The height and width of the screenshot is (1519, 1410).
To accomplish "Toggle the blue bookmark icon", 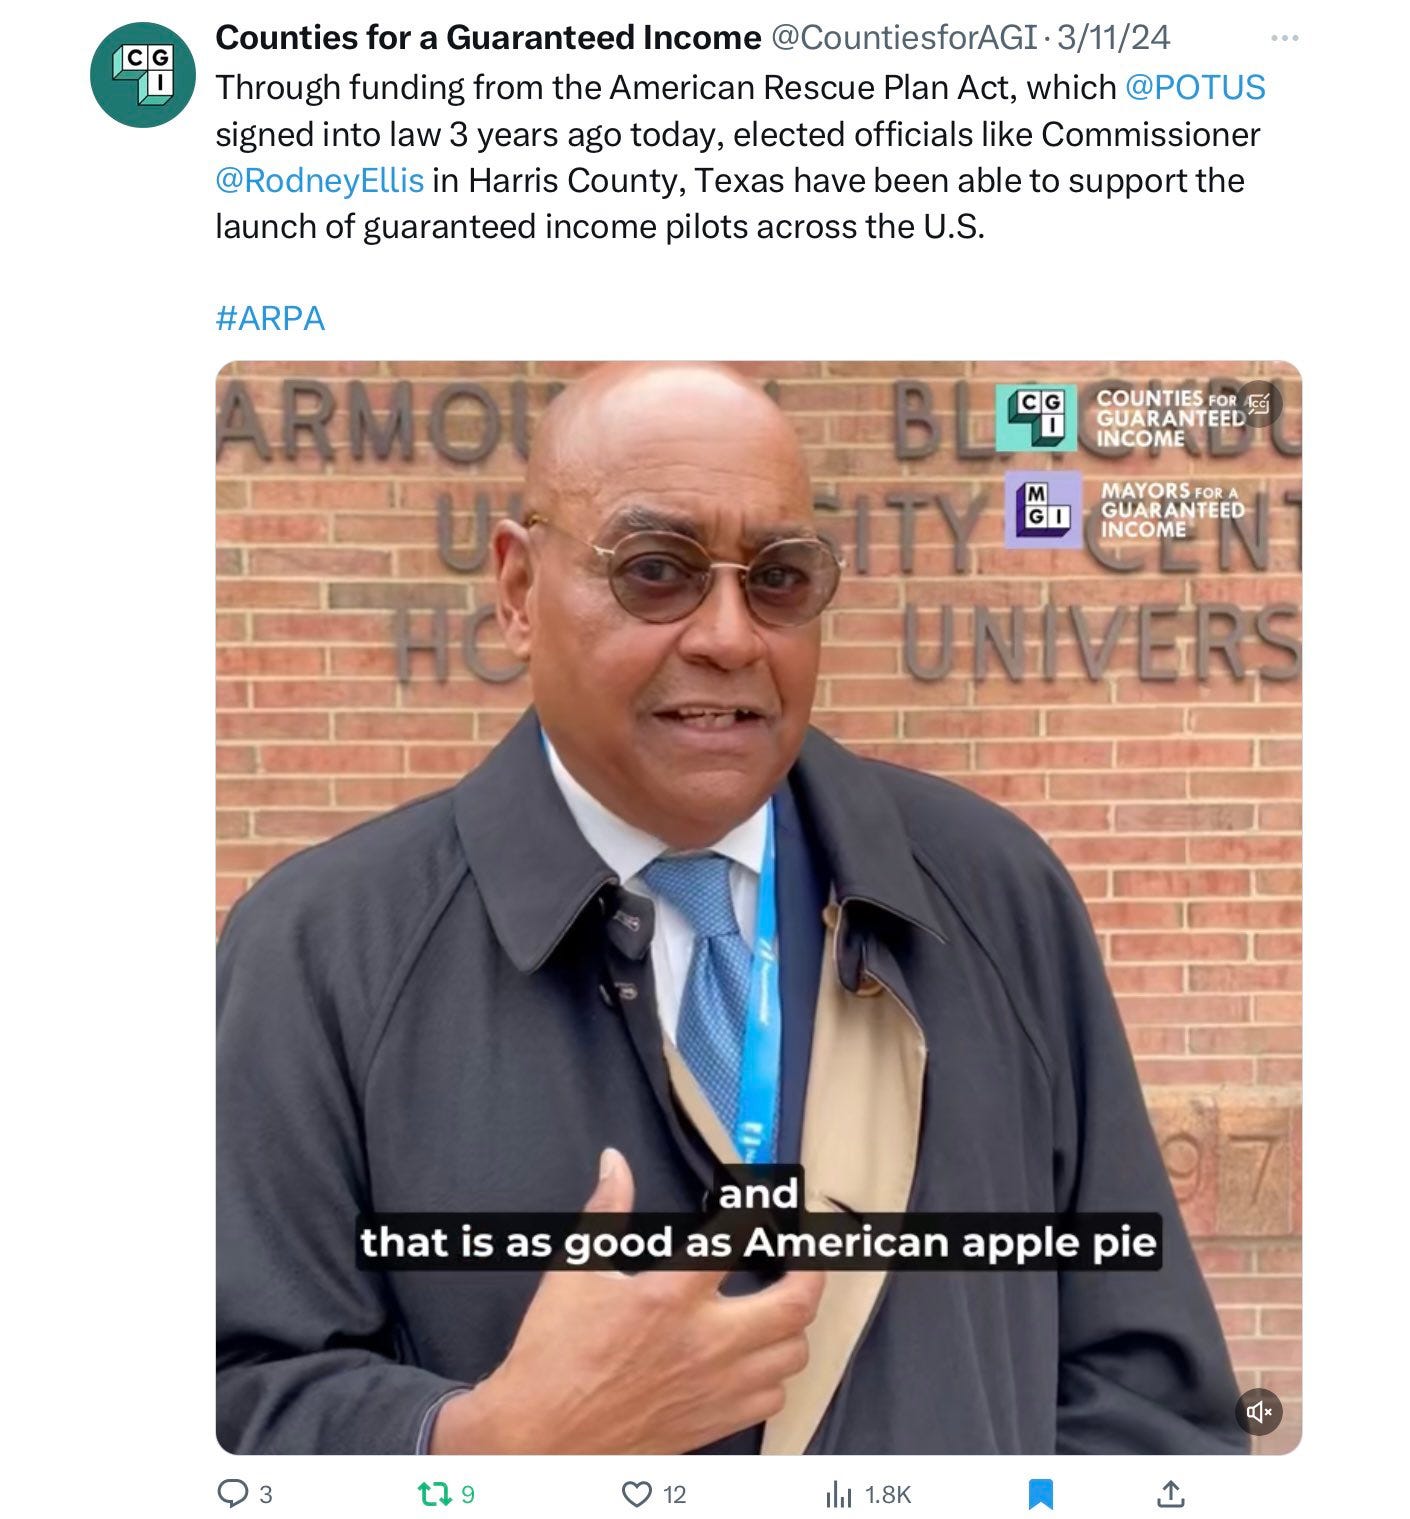I will click(x=1041, y=1495).
